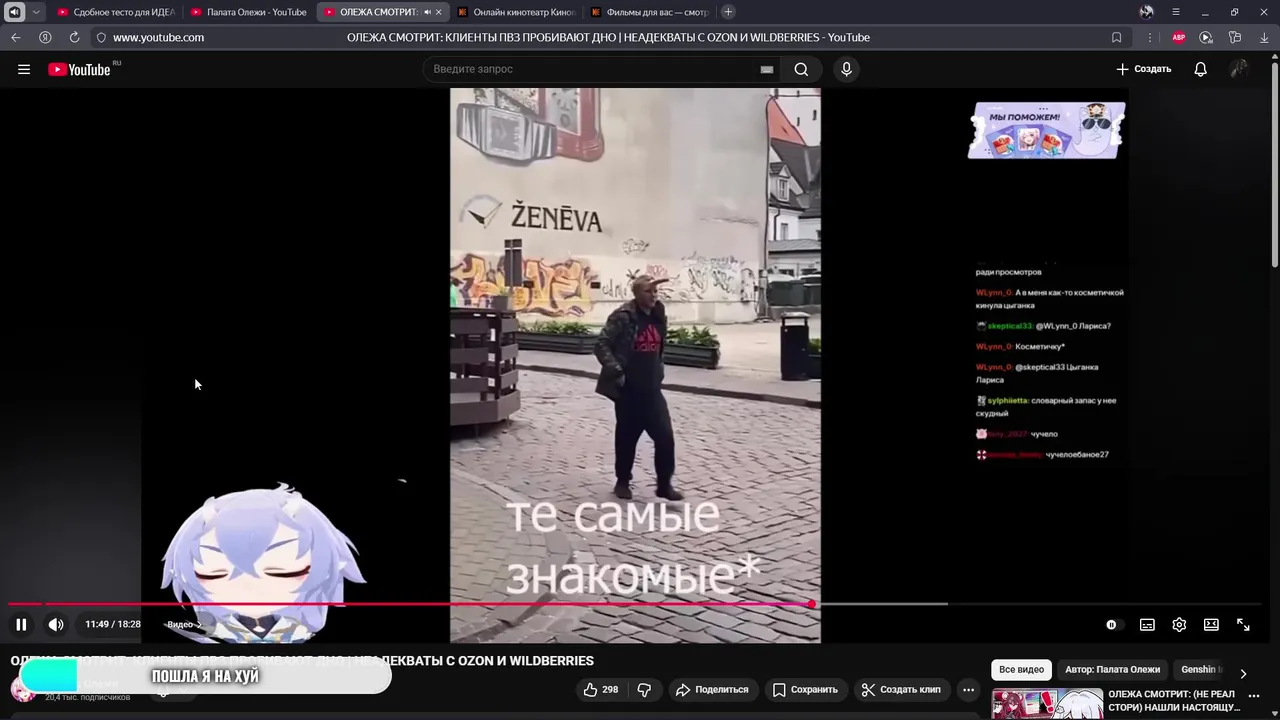
Task: Reload the current page
Action: (74, 37)
